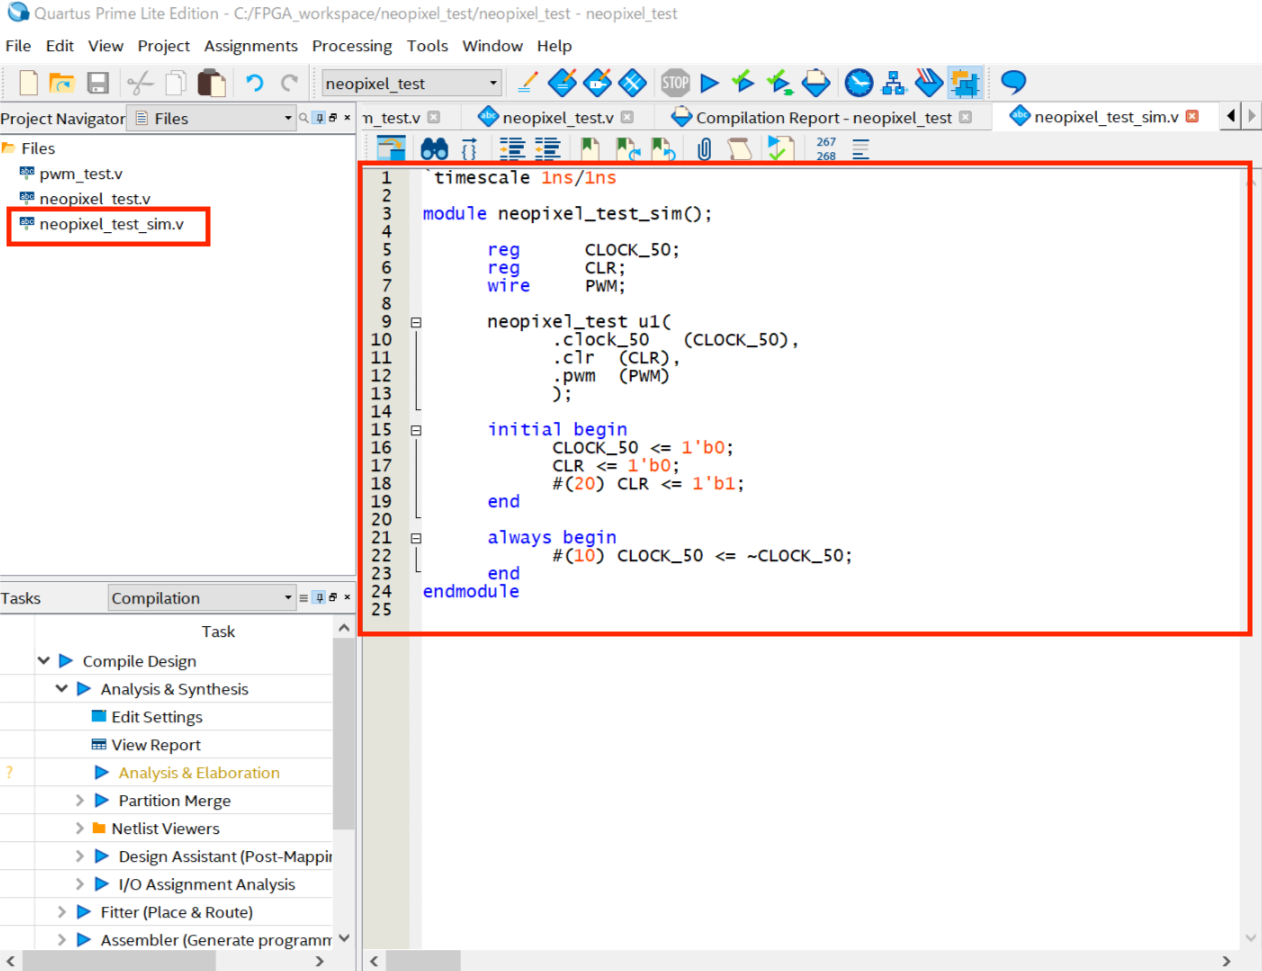Image resolution: width=1262 pixels, height=971 pixels.
Task: Click the paperclip icon in editor toolbar
Action: 704,150
